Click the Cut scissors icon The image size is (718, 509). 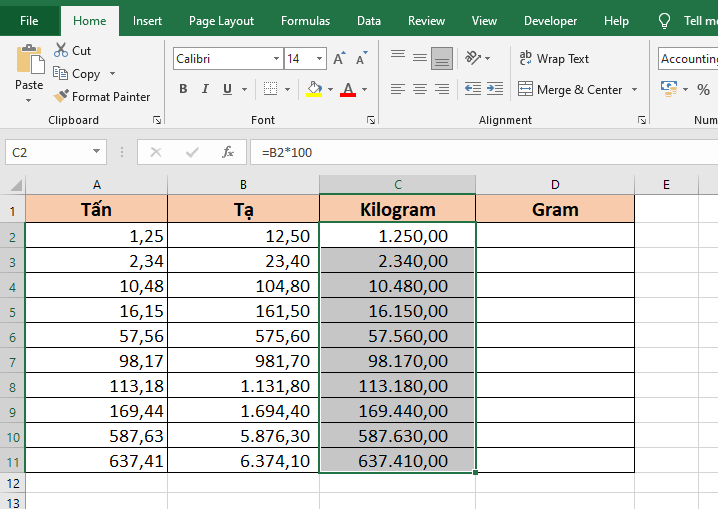click(61, 50)
